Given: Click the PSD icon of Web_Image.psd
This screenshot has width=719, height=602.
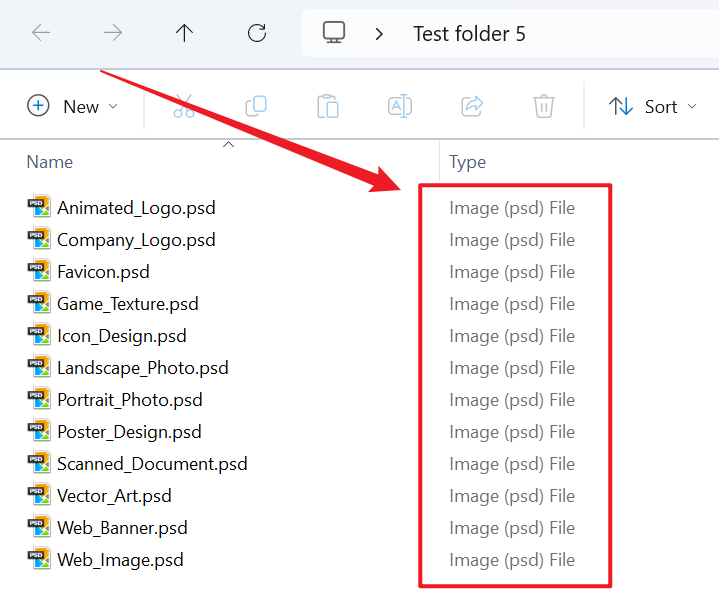Looking at the screenshot, I should coord(39,558).
